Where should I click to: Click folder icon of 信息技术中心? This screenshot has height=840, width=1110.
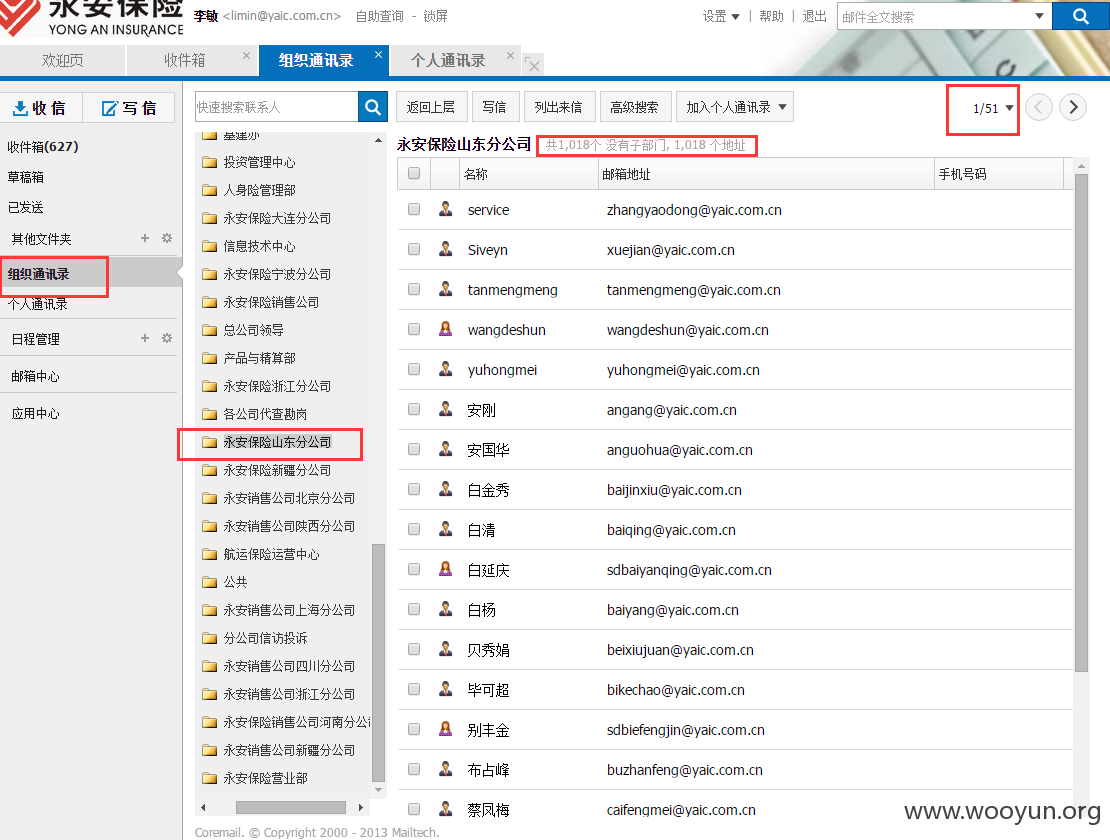click(209, 246)
